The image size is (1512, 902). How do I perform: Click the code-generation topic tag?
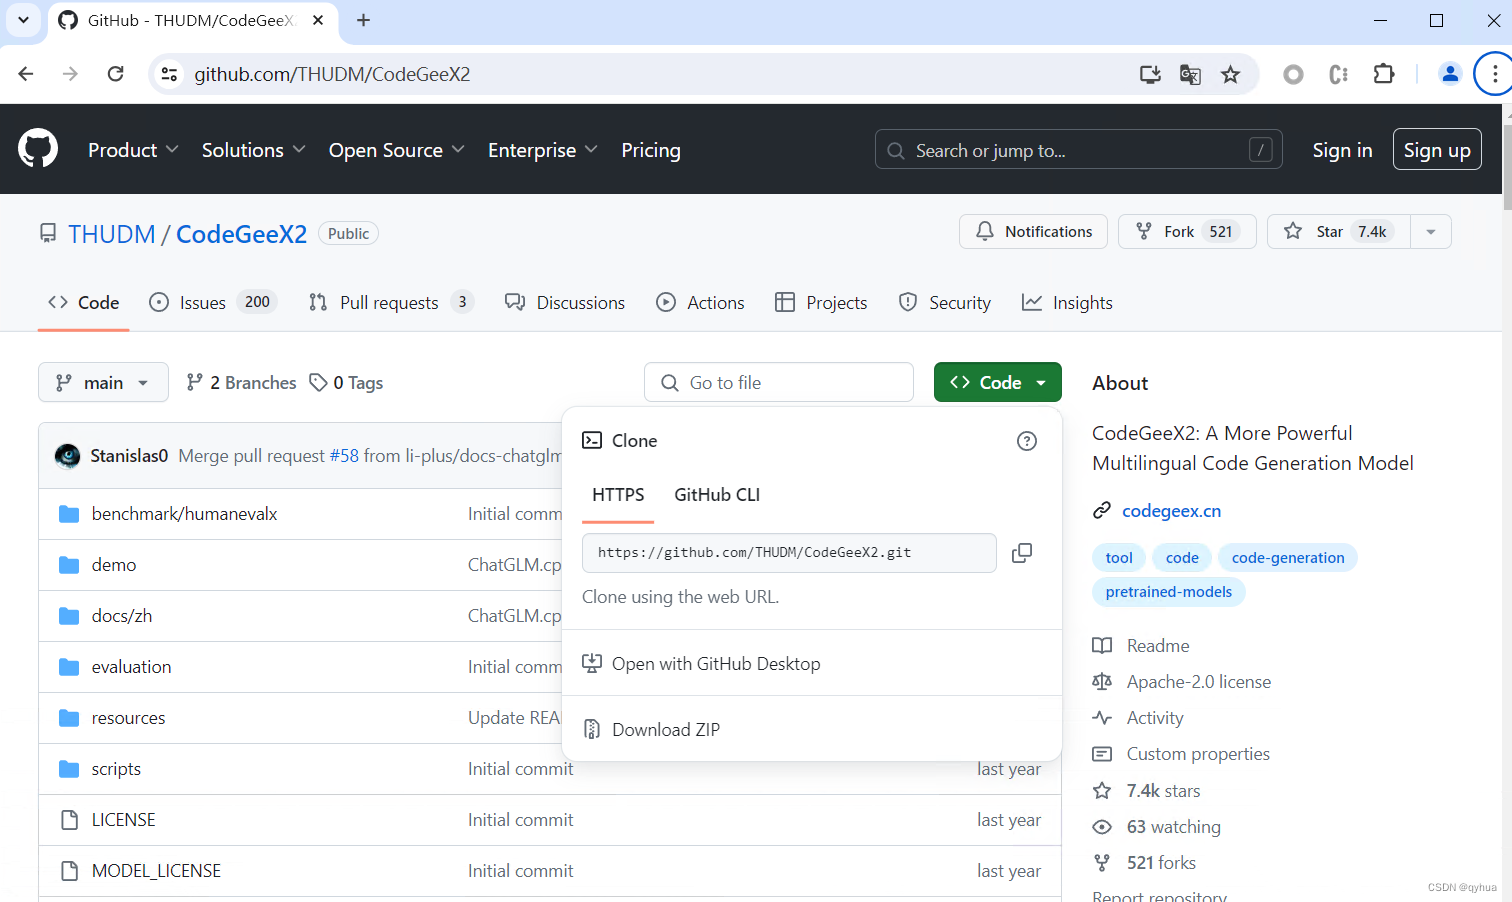tap(1287, 558)
